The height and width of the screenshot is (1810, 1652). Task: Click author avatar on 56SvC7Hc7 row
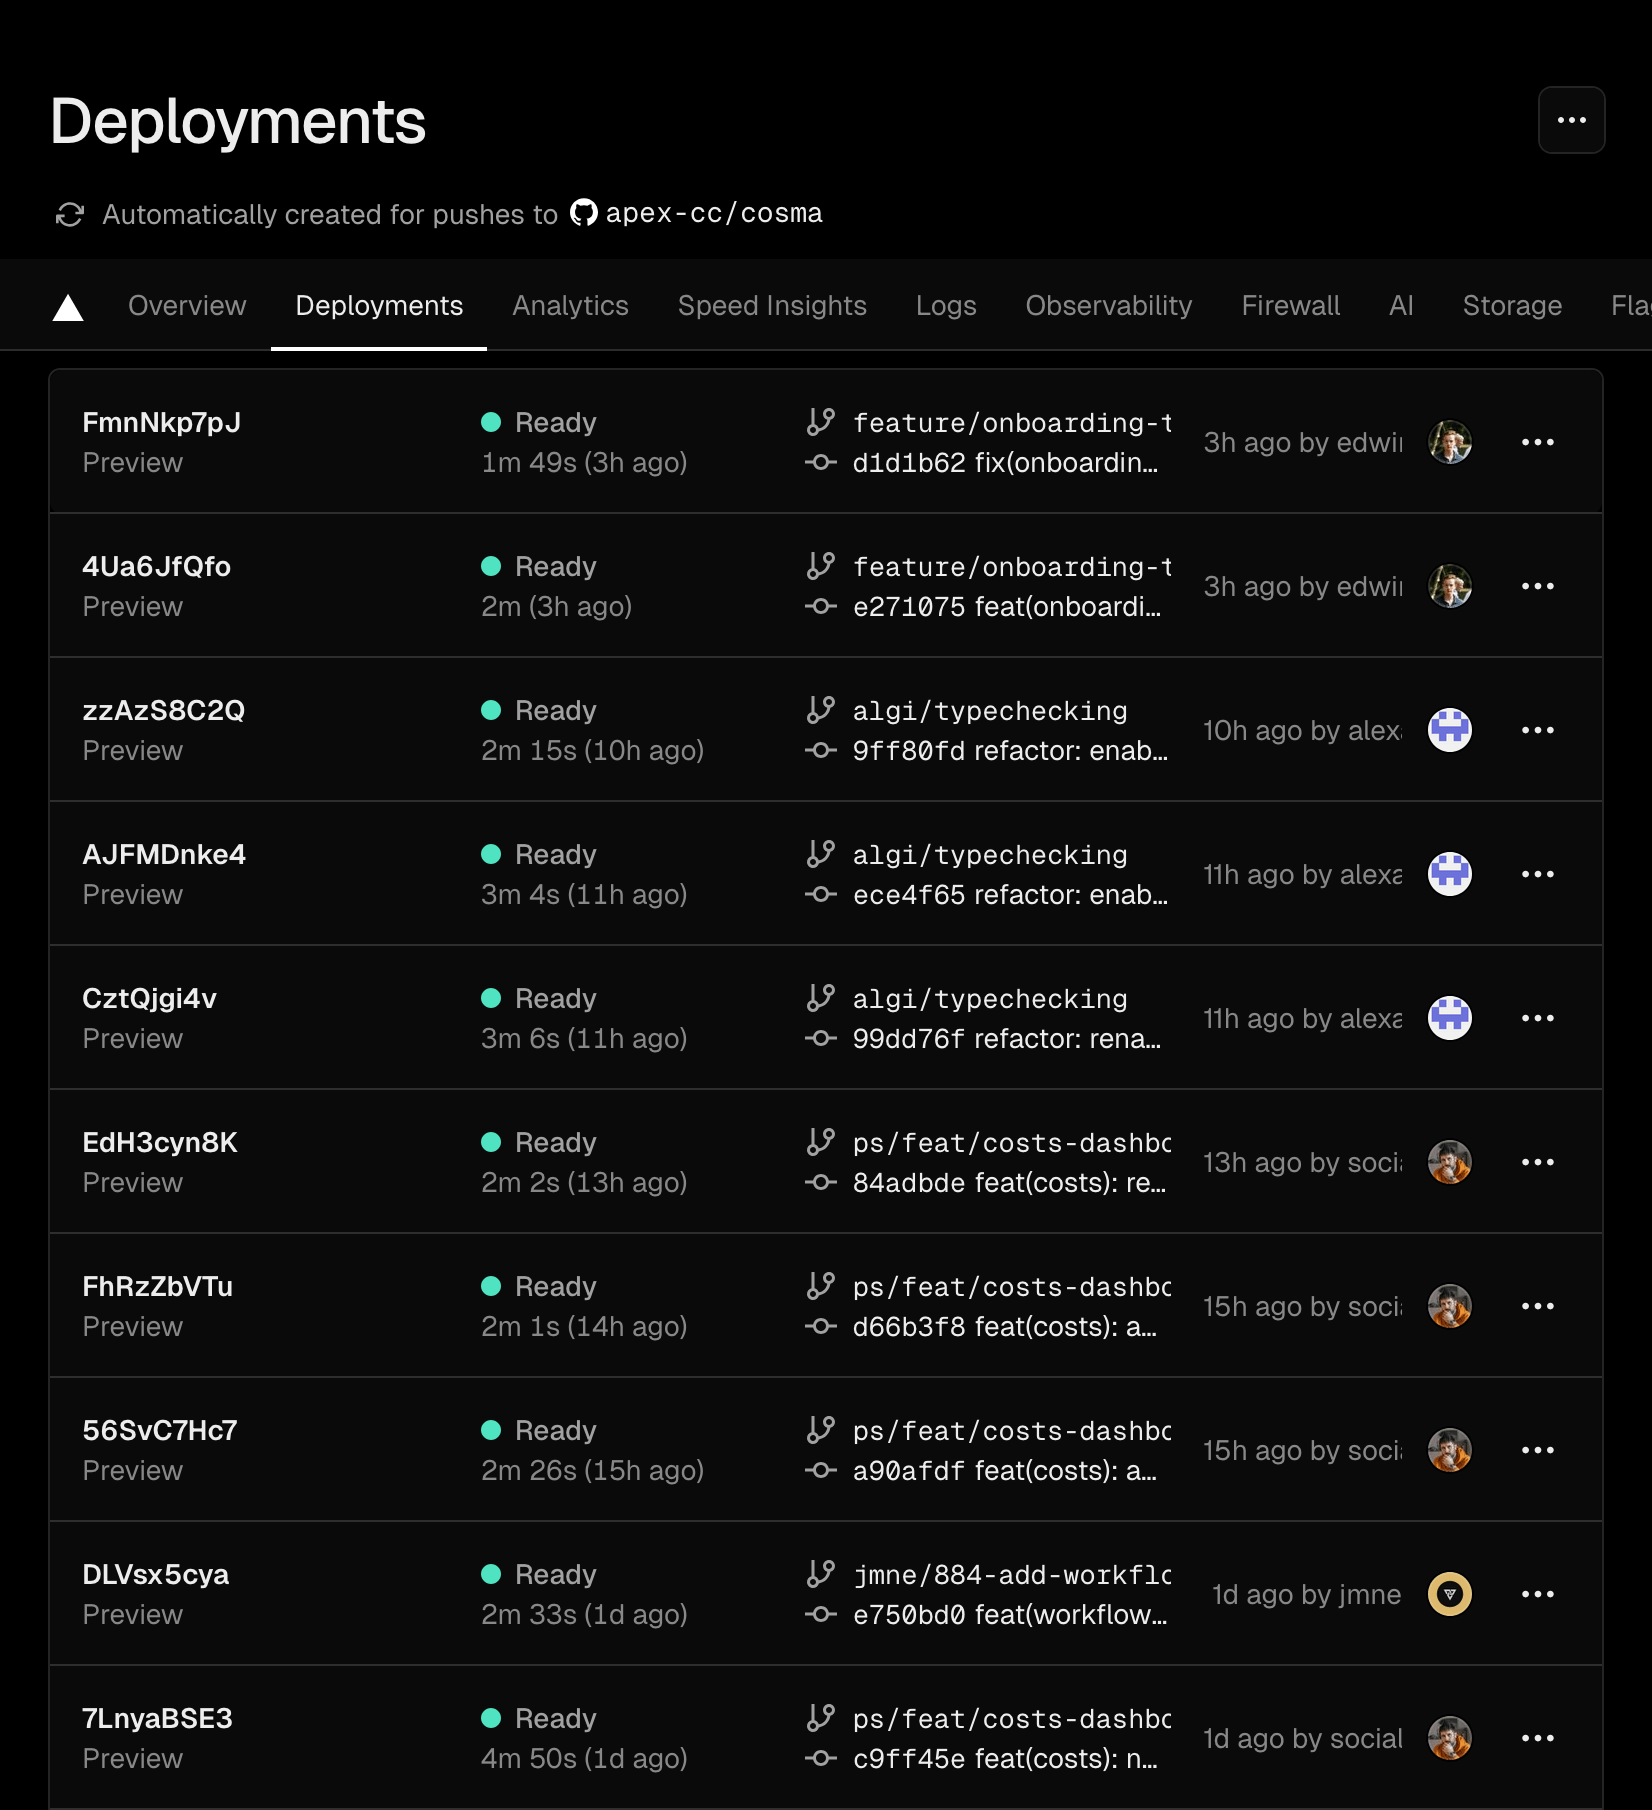coord(1449,1450)
